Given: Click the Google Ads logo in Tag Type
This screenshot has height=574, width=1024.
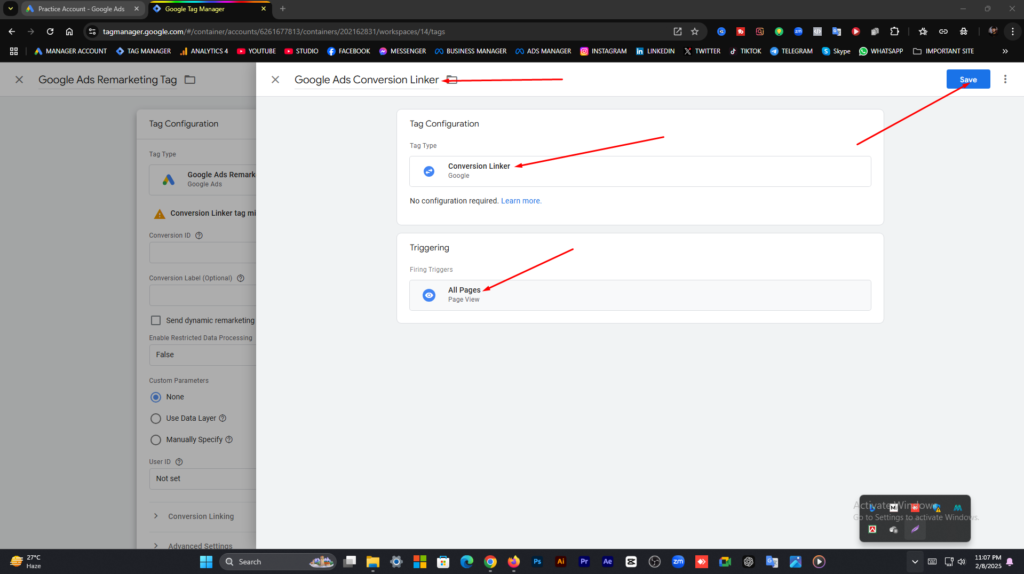Looking at the screenshot, I should (x=168, y=180).
